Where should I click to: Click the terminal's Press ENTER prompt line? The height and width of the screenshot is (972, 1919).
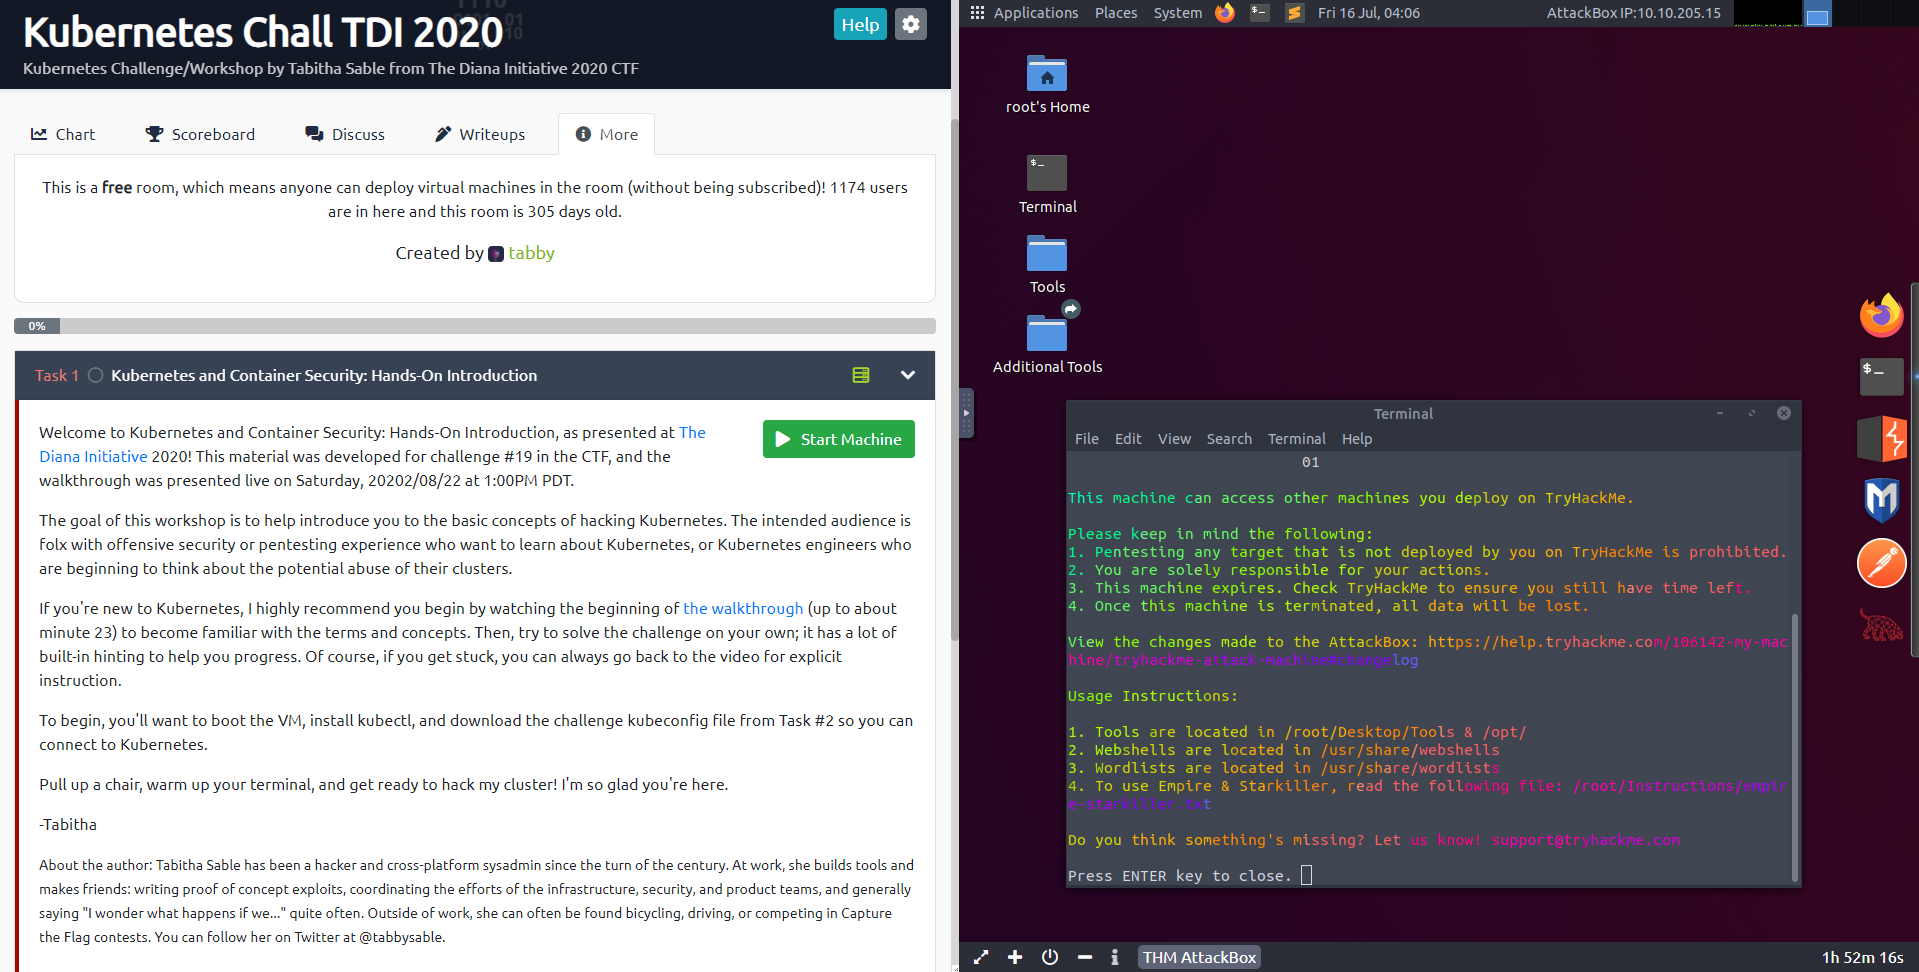tap(1190, 876)
